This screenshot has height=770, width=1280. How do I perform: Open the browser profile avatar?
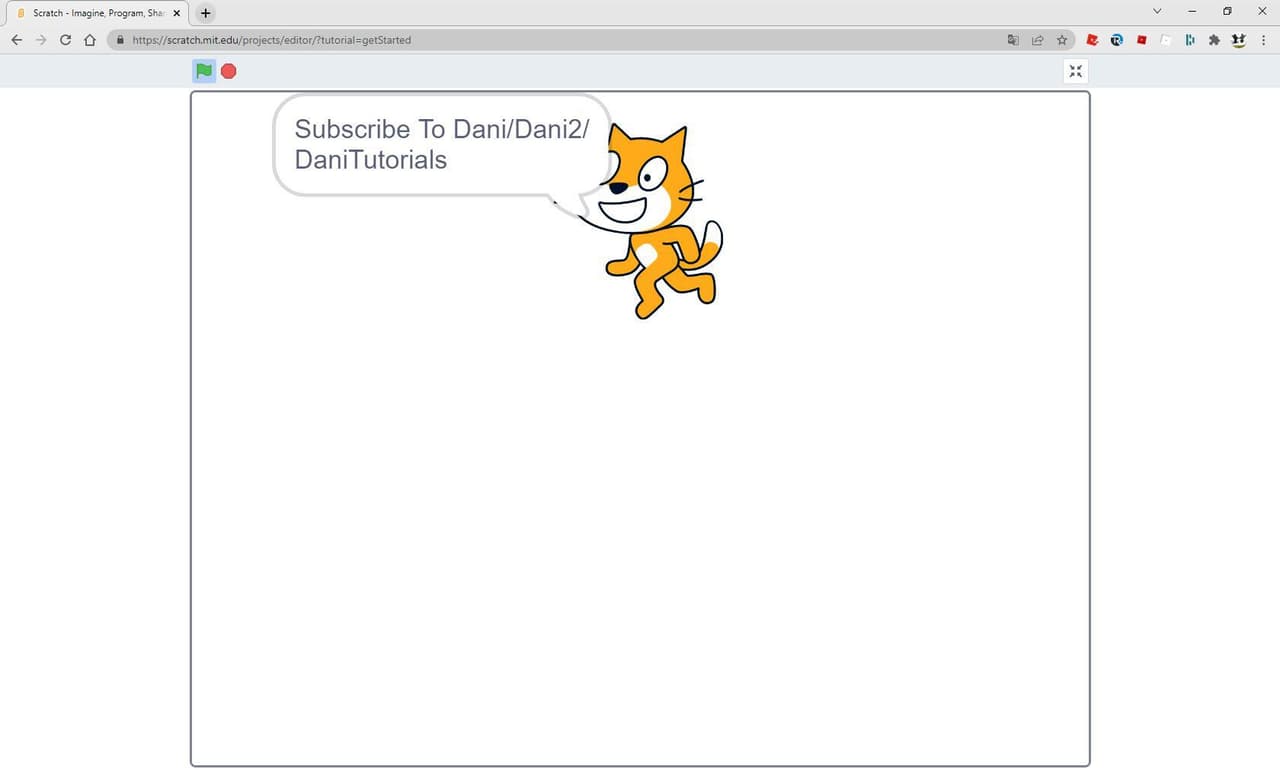tap(1239, 40)
